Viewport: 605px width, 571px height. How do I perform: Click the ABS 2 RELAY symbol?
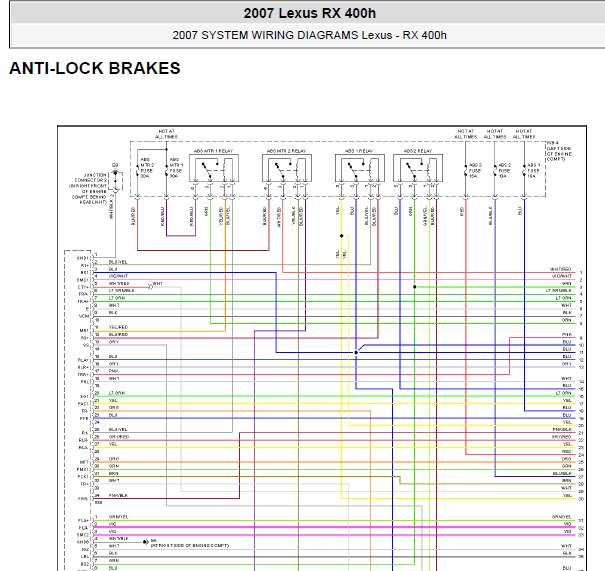pyautogui.click(x=418, y=168)
